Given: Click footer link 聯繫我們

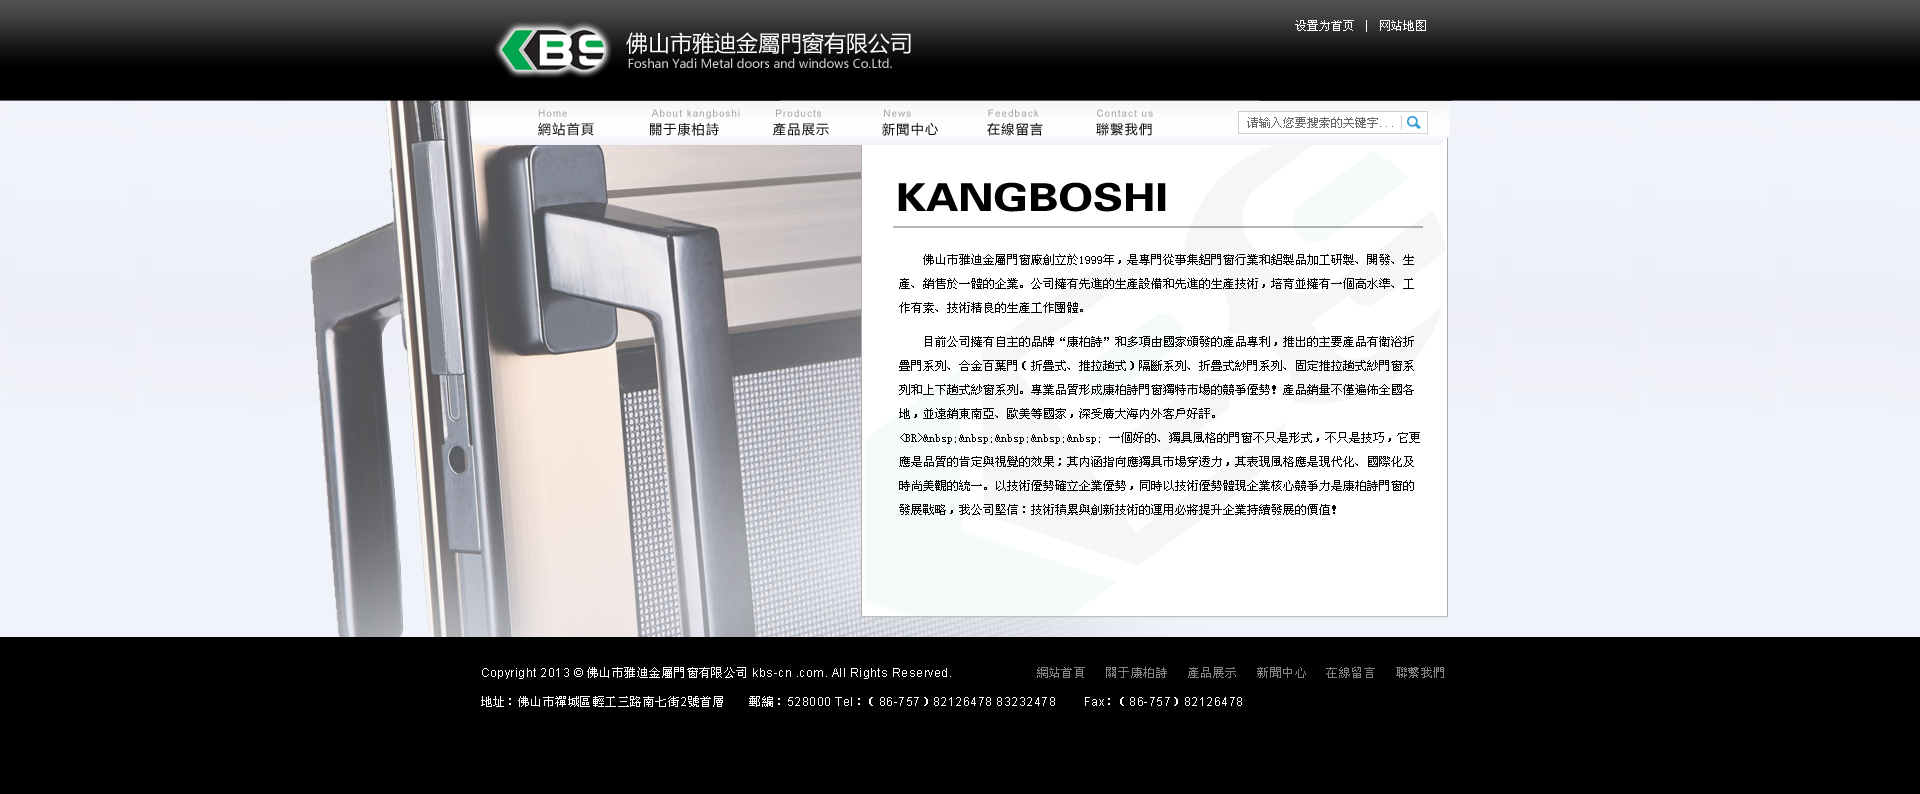Looking at the screenshot, I should pos(1420,673).
